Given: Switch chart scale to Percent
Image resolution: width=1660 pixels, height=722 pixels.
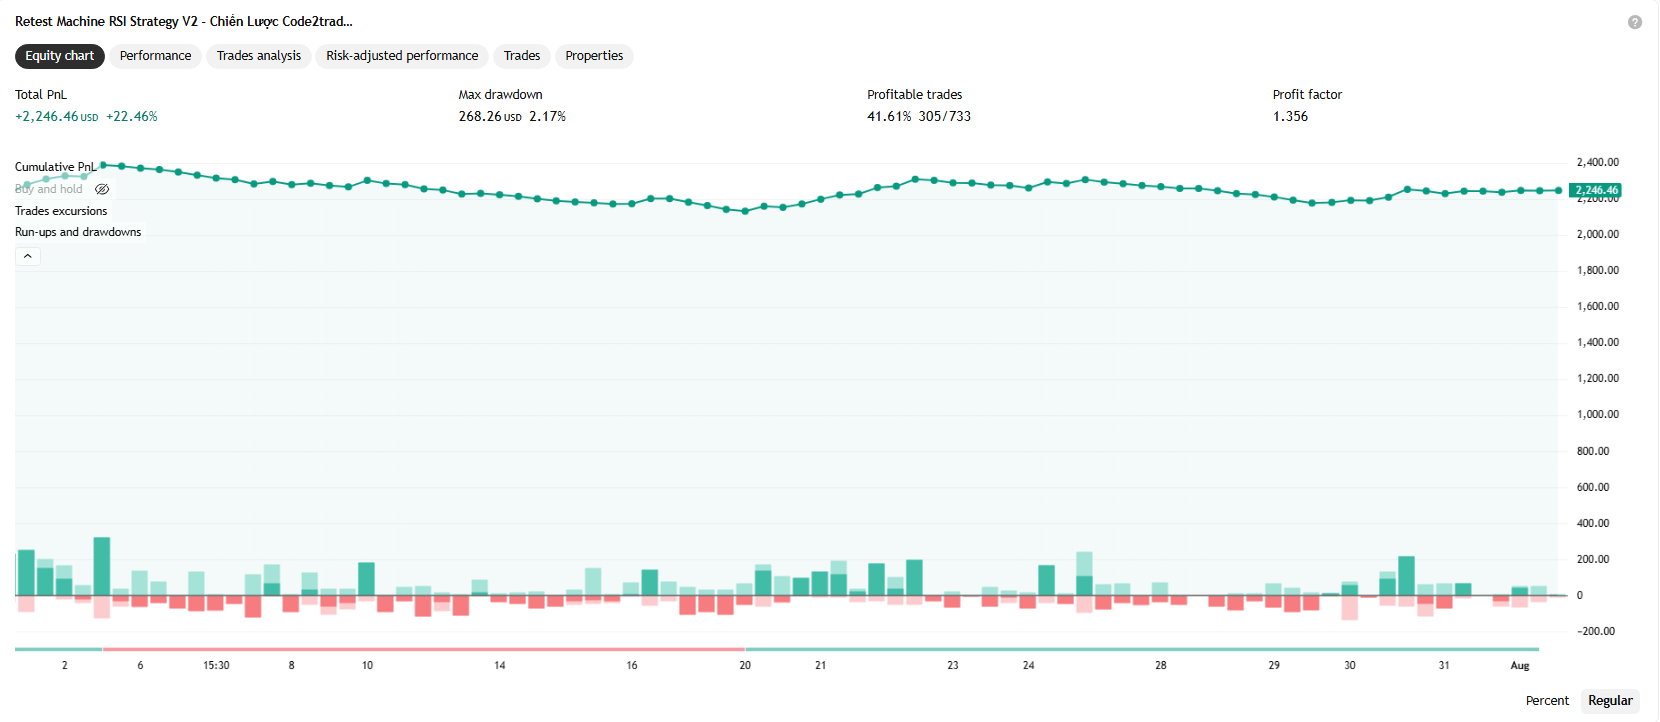Looking at the screenshot, I should point(1547,701).
